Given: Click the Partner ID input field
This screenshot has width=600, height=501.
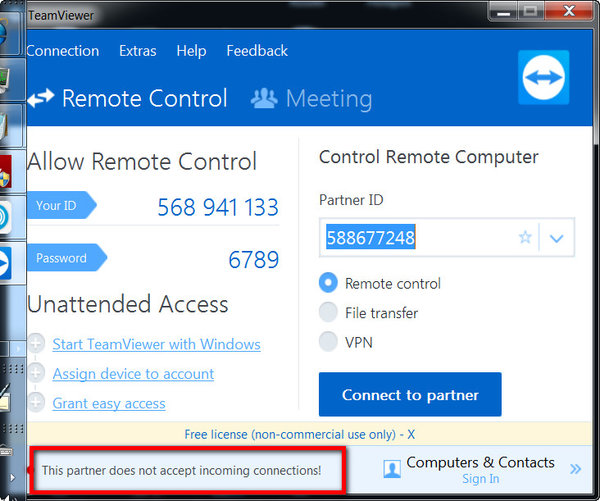Looking at the screenshot, I should [x=420, y=238].
